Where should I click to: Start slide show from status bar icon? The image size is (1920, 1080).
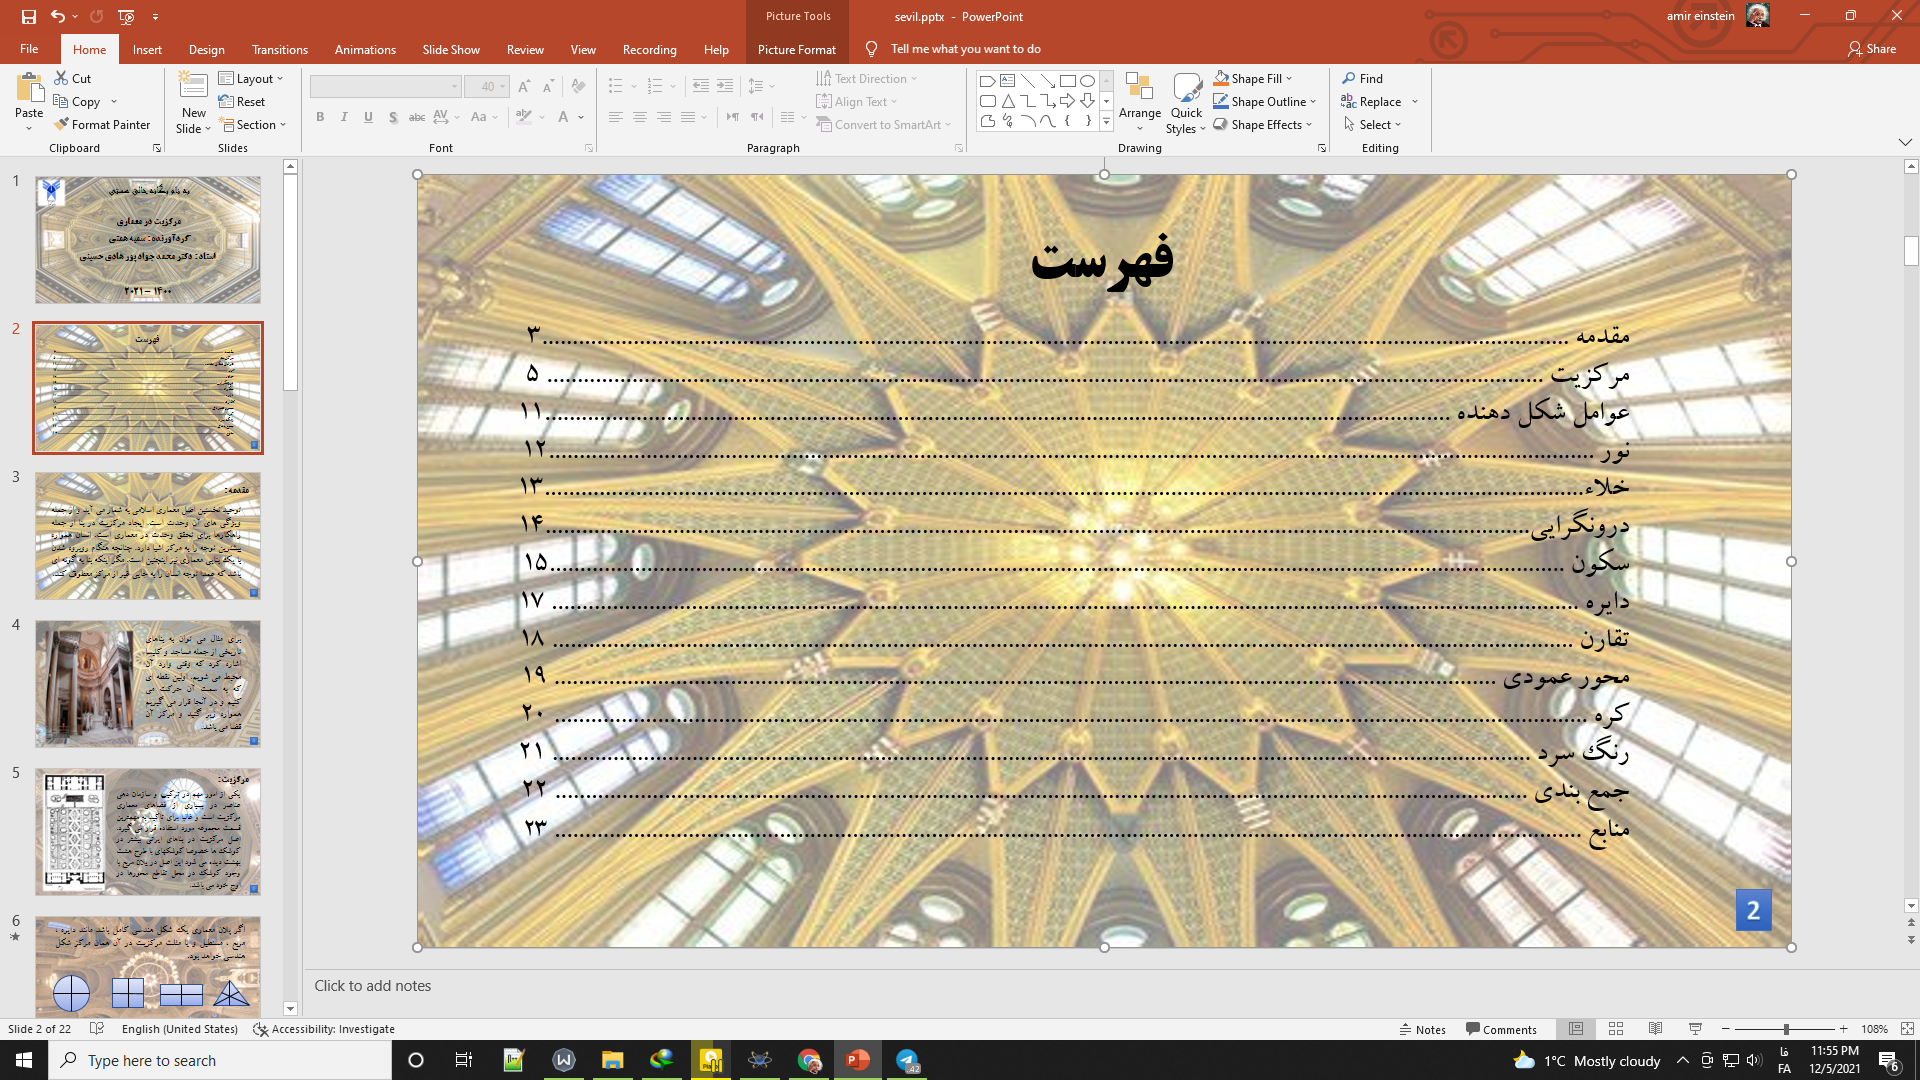pos(1695,1029)
